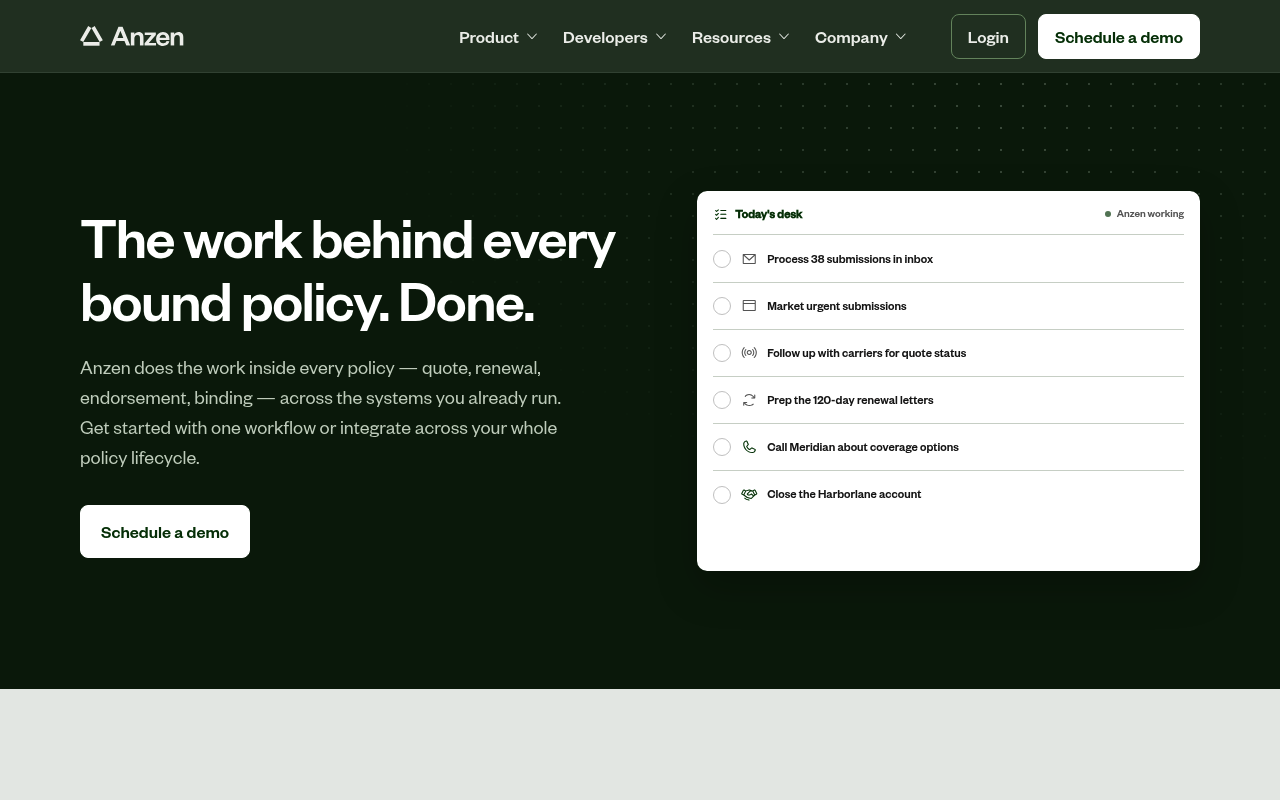Screen dimensions: 1280x800
Task: Click Call Meridian about coverage options text
Action: (862, 447)
